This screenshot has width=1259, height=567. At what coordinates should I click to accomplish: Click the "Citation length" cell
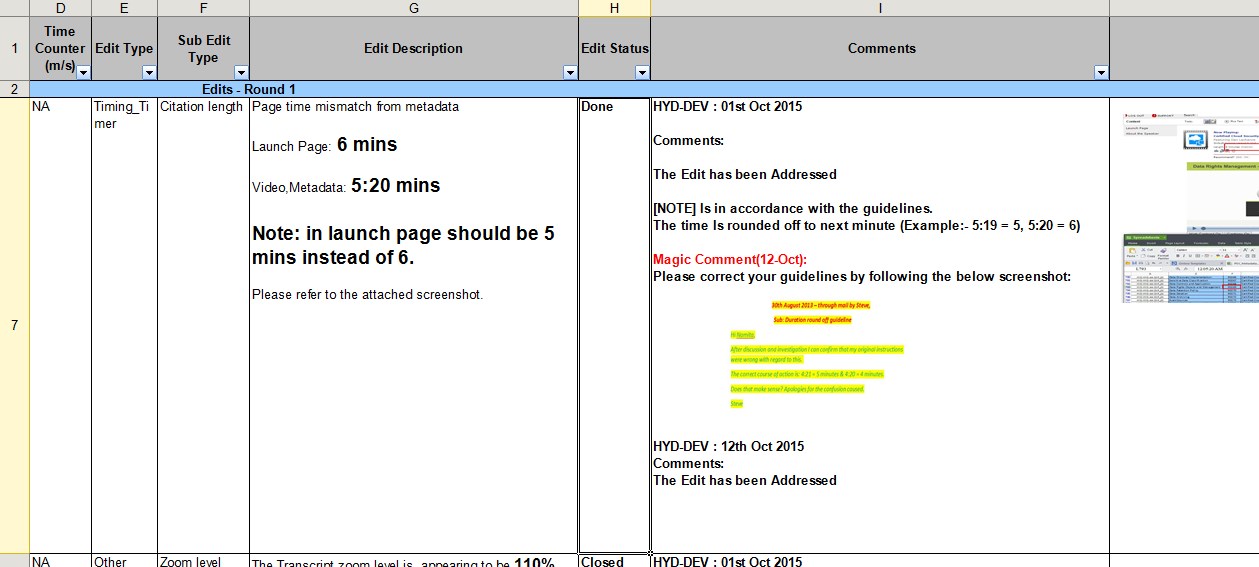pos(203,325)
